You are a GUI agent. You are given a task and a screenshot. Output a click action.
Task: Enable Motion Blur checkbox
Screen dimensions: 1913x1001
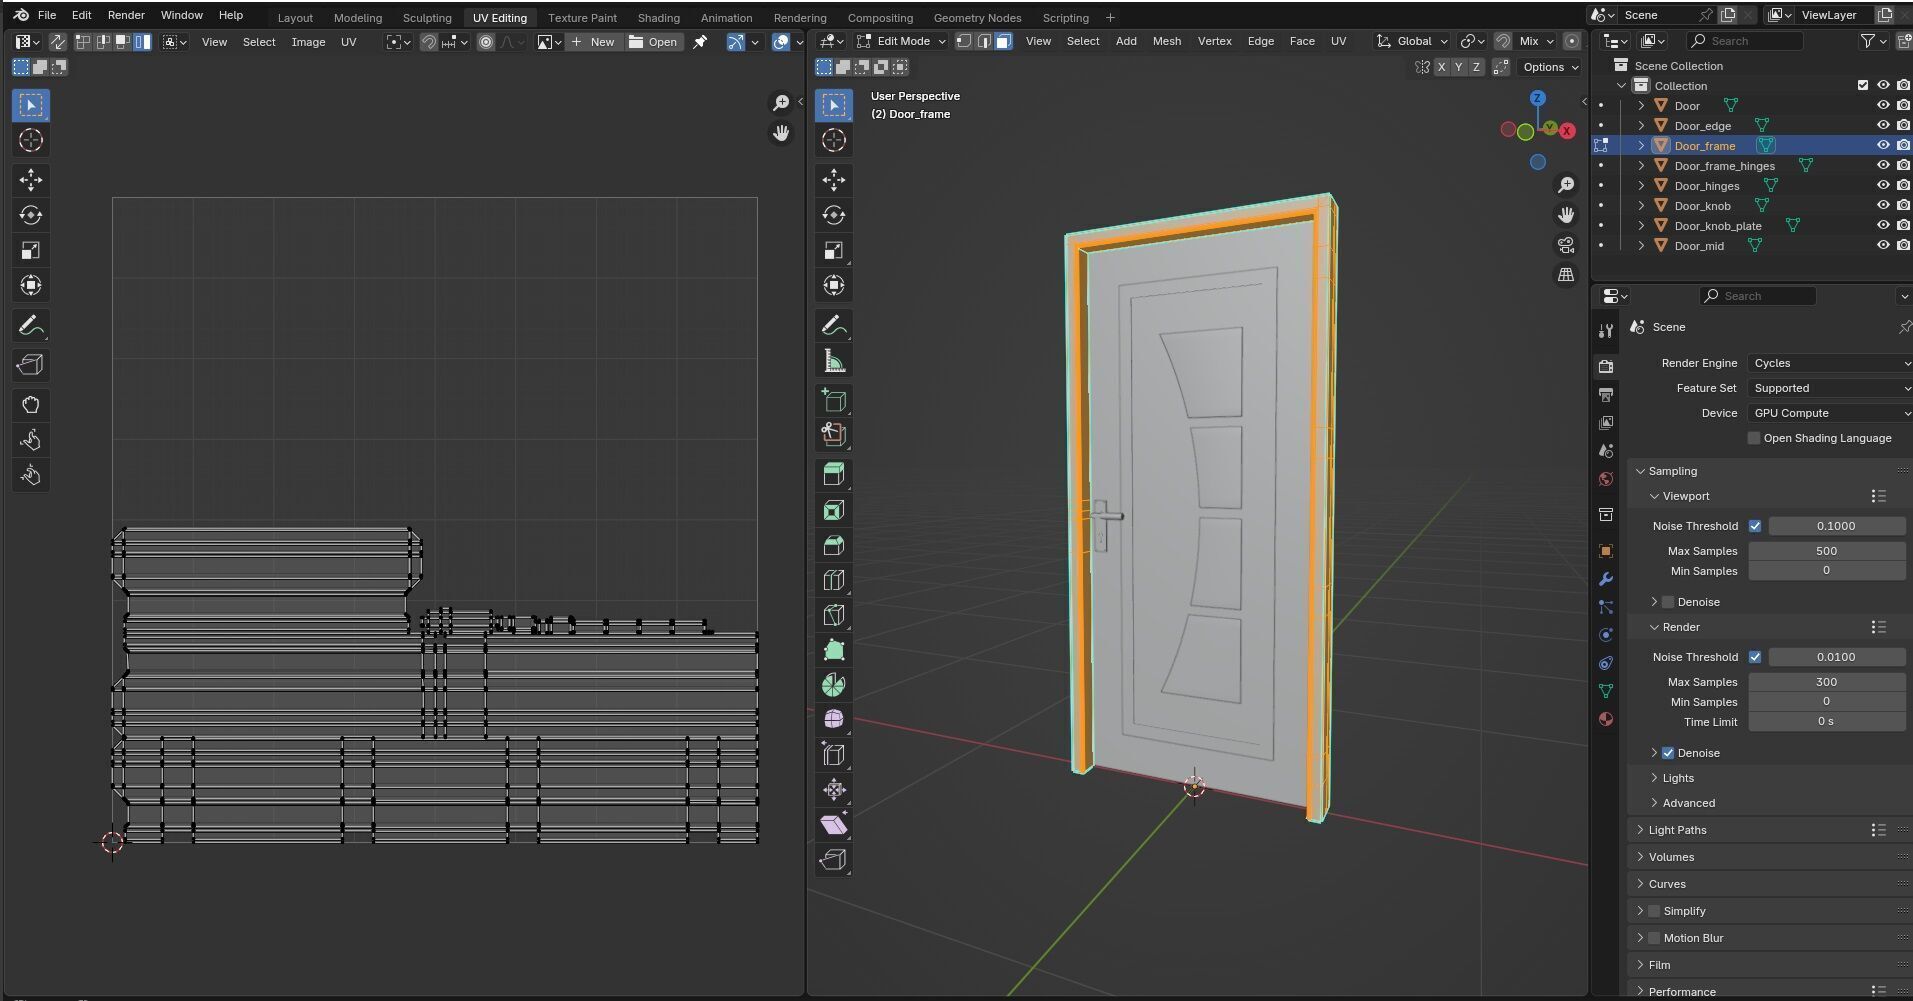coord(1654,938)
